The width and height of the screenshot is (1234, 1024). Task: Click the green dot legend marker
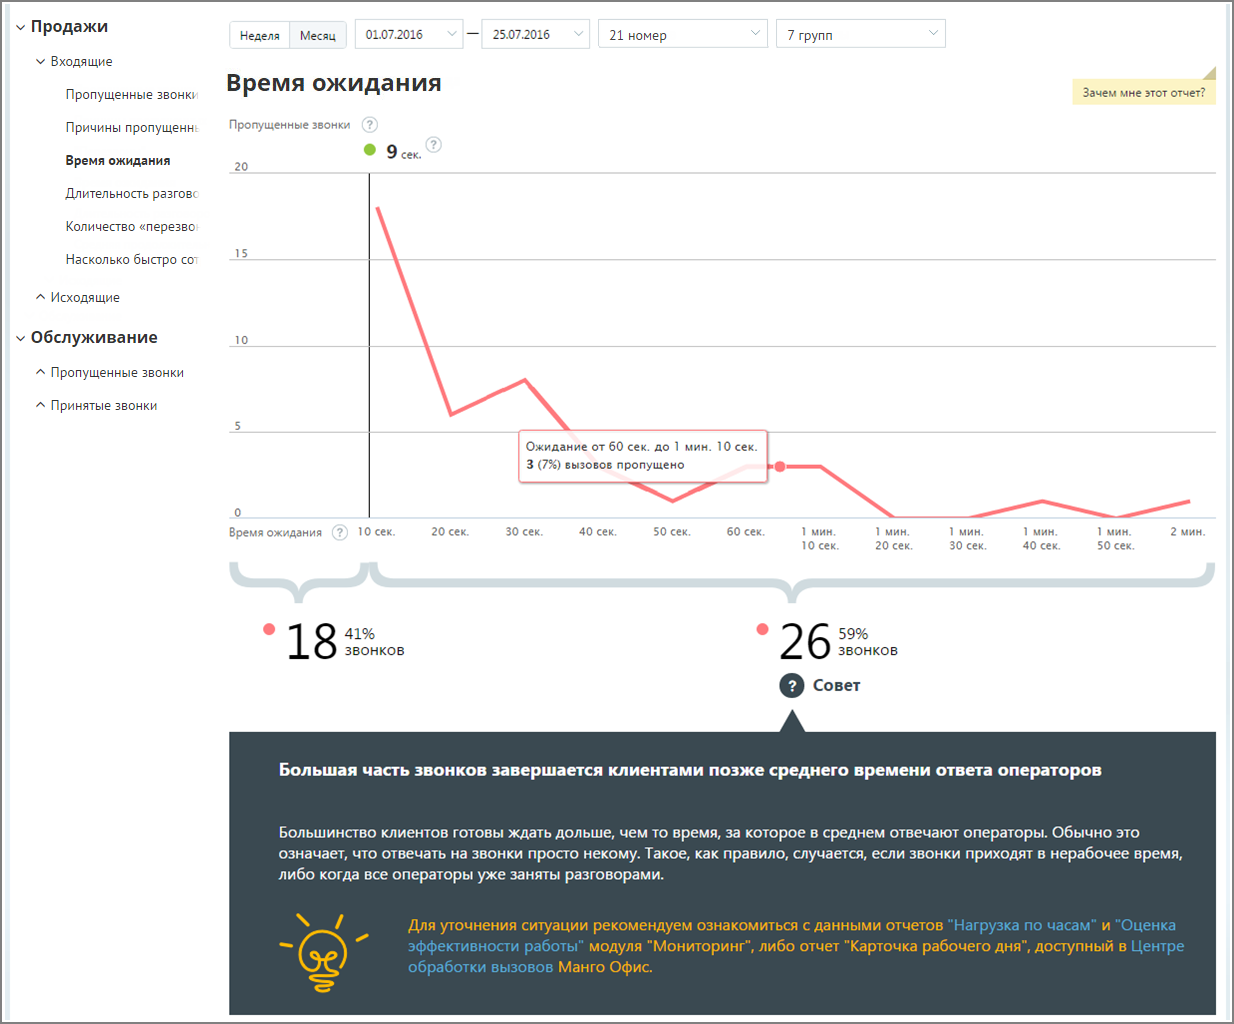tap(370, 150)
